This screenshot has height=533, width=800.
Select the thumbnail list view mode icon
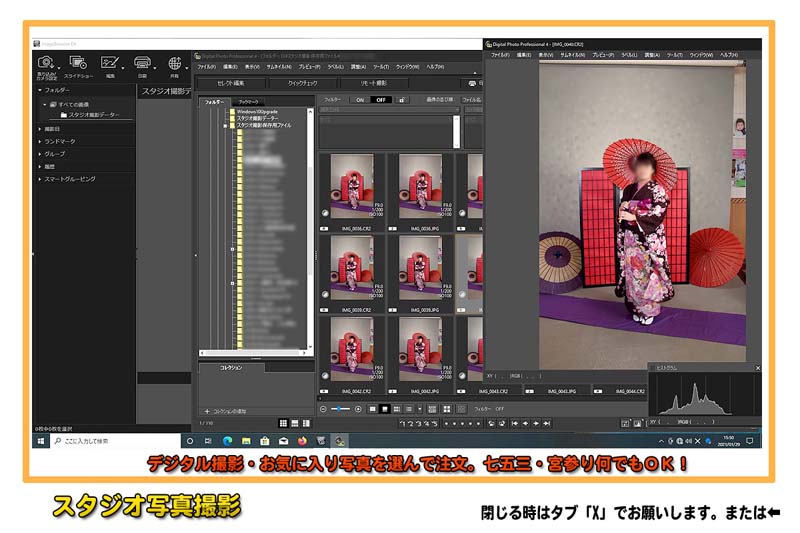pos(409,409)
